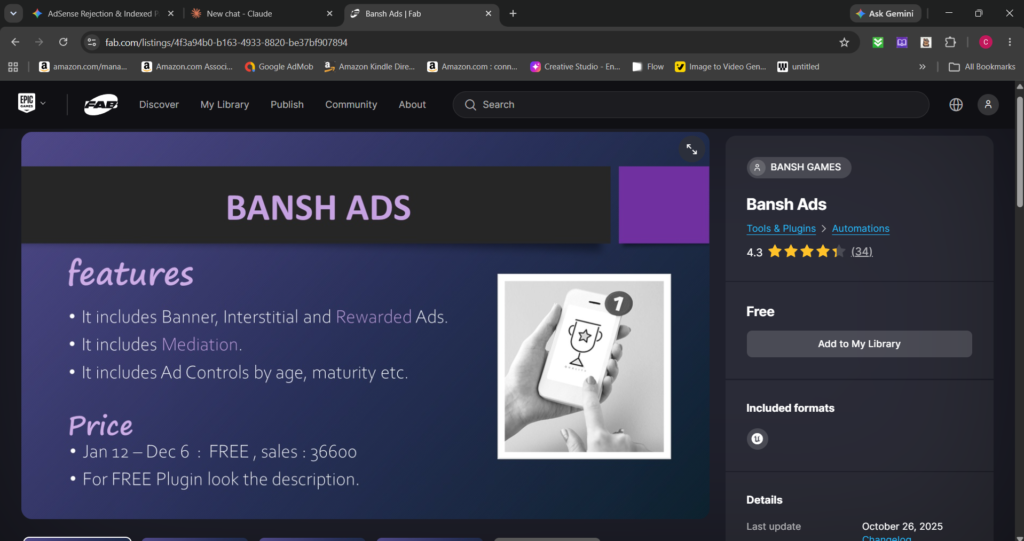Open the amazon.com/mana... bookmark
The image size is (1024, 541).
point(83,67)
